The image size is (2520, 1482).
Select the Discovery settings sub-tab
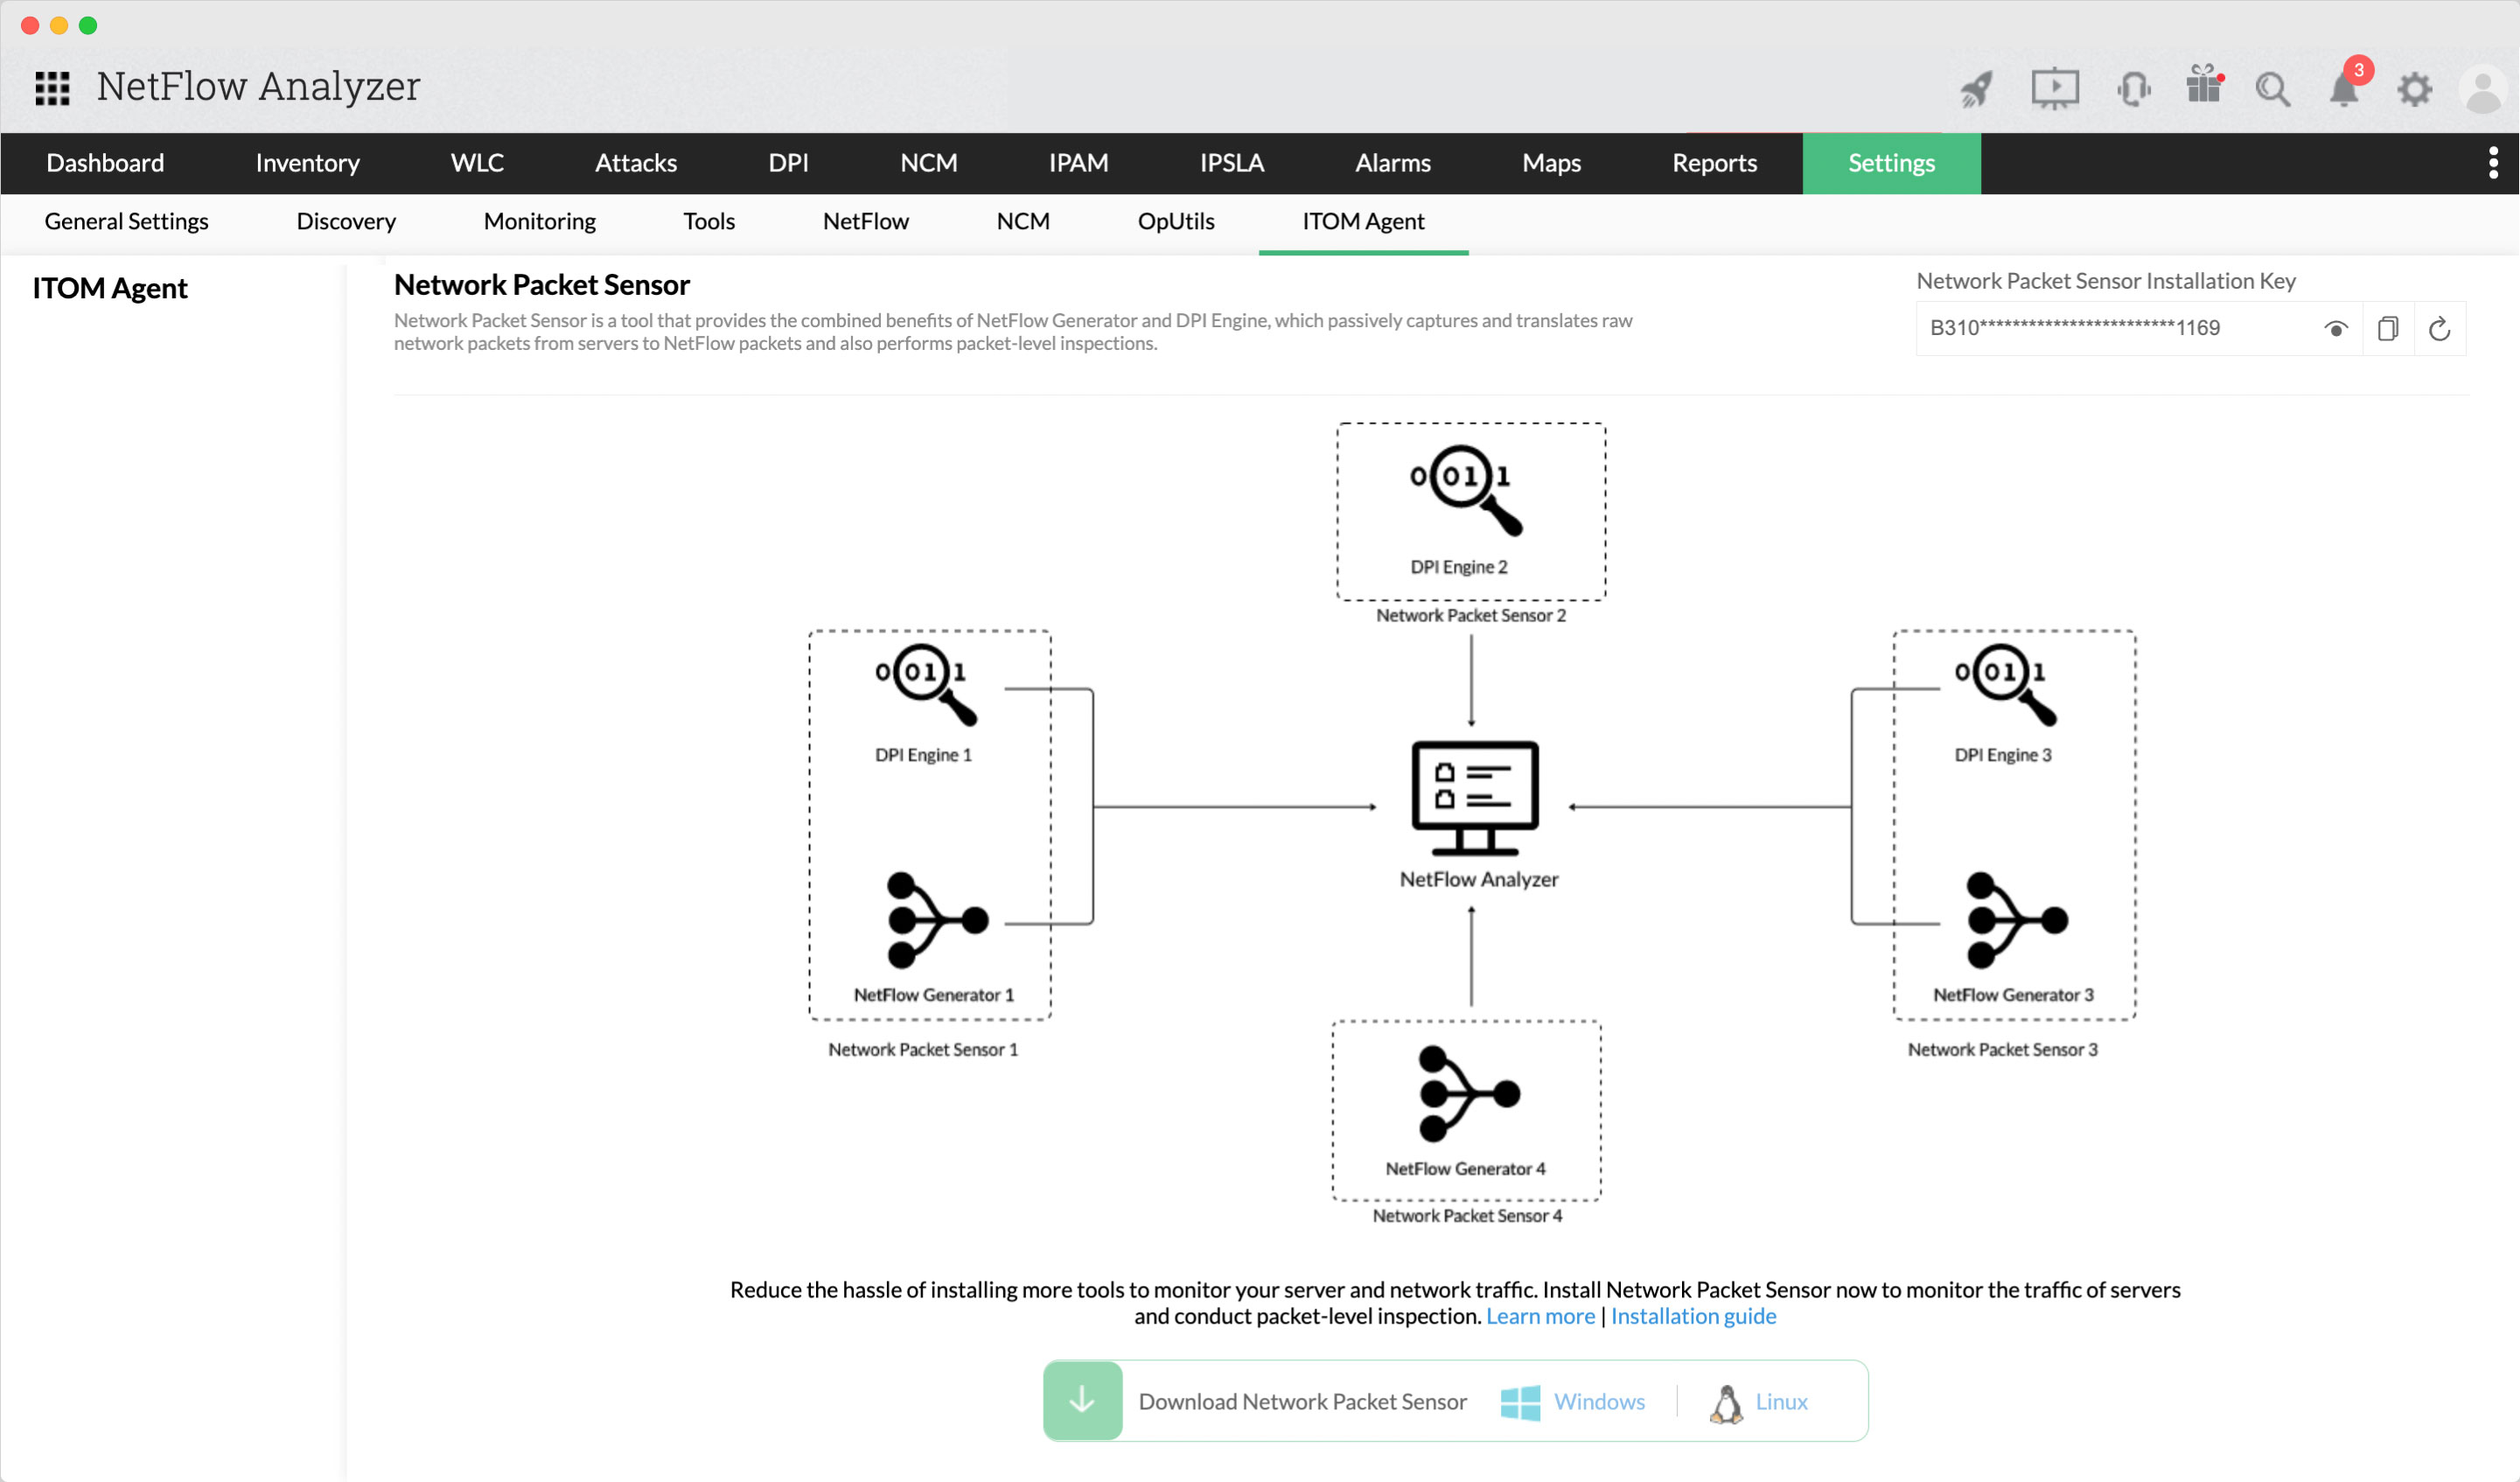pyautogui.click(x=346, y=221)
